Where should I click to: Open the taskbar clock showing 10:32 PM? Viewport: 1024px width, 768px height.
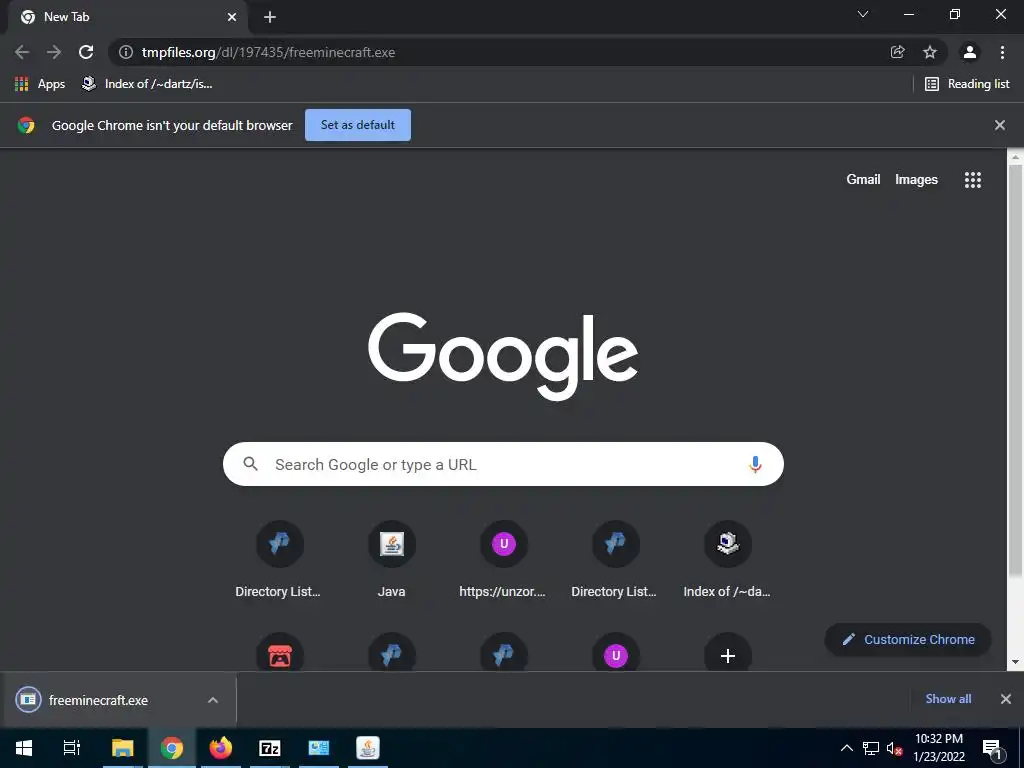939,748
